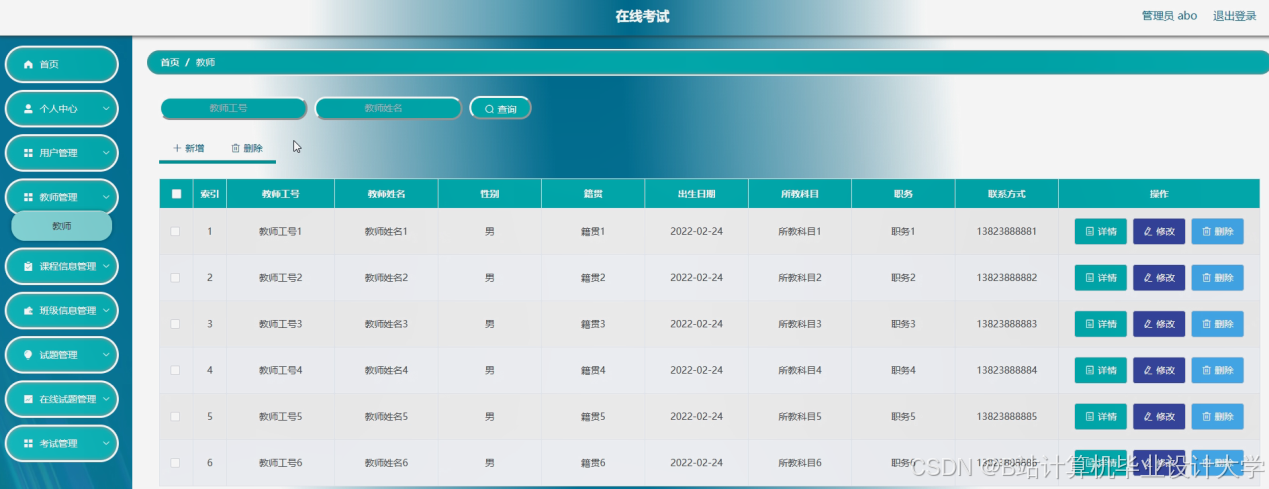Click the 教师姓名 search input field
This screenshot has width=1269, height=489.
tap(388, 108)
